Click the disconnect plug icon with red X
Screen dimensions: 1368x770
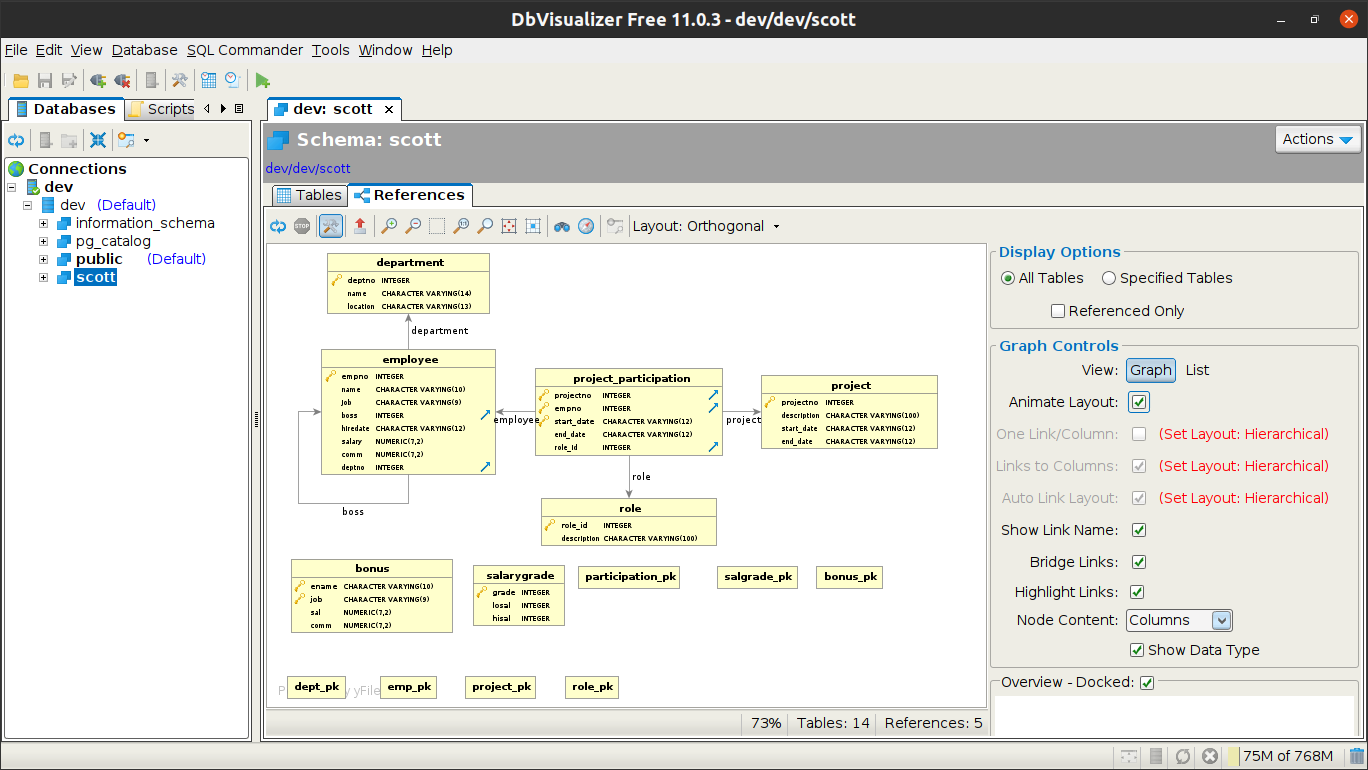click(122, 80)
